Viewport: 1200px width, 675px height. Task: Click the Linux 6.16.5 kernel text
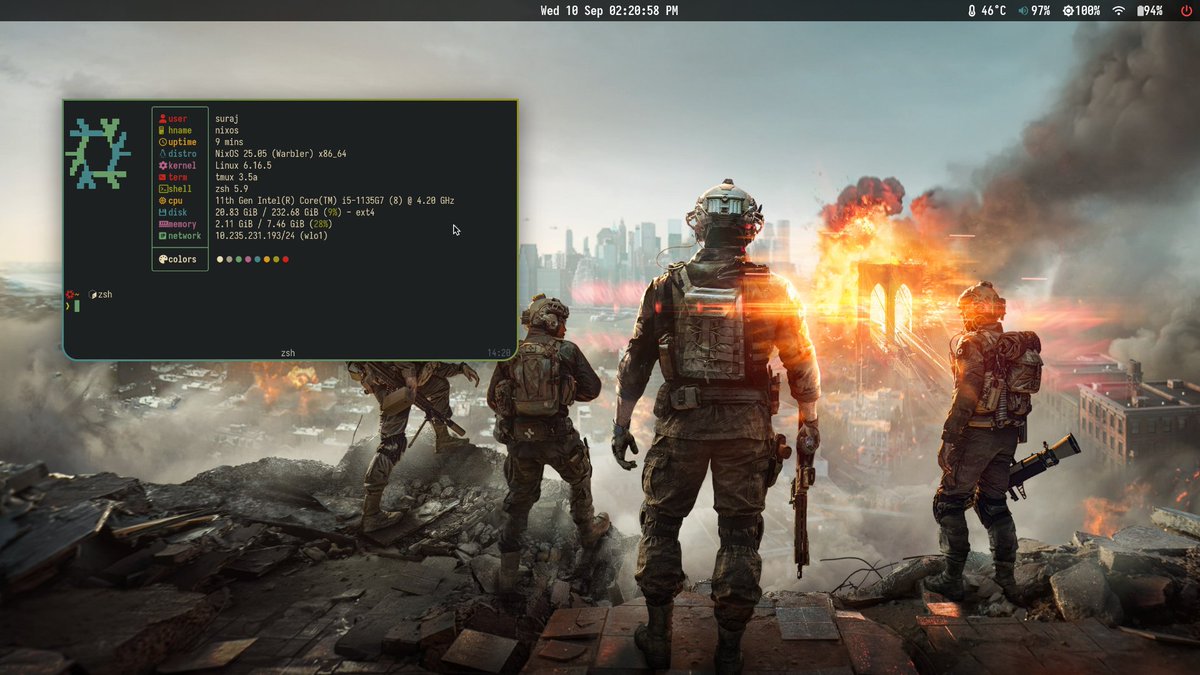[x=243, y=166]
